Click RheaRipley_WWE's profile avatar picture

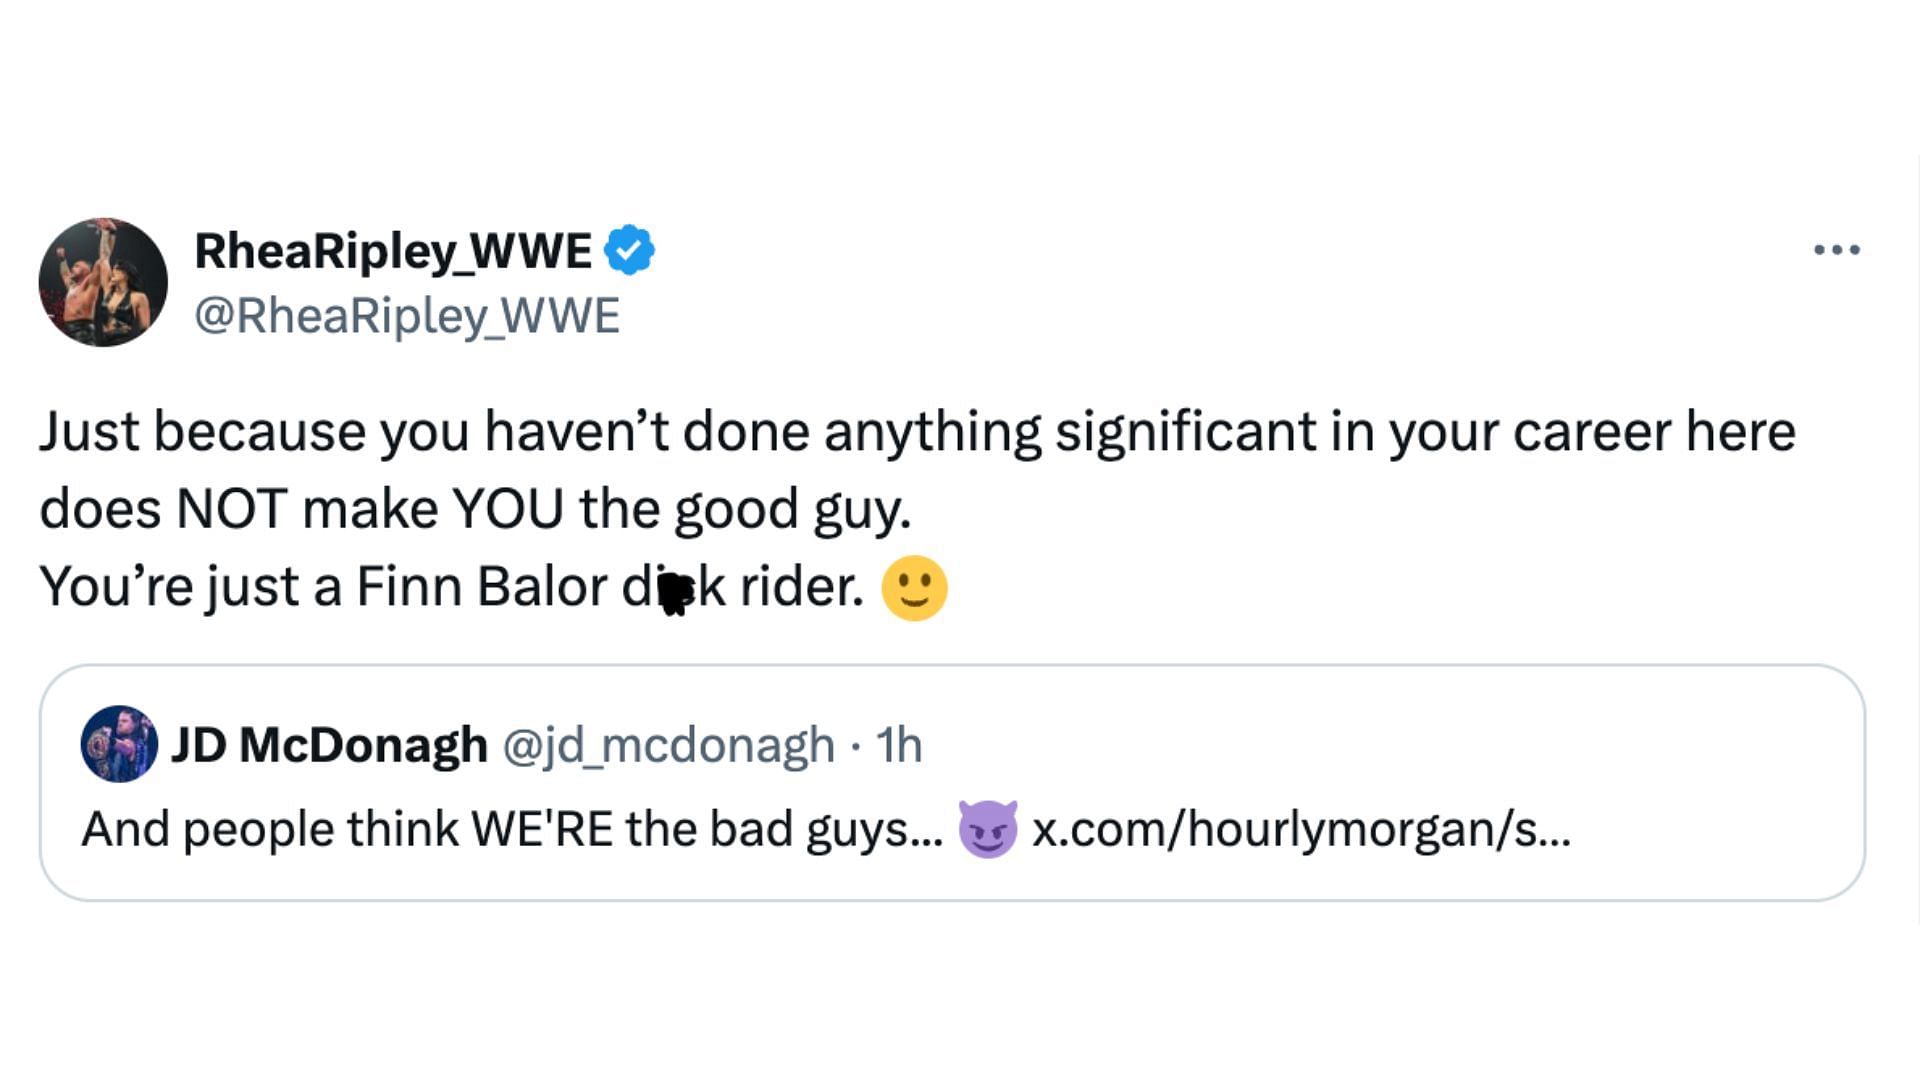pyautogui.click(x=103, y=282)
